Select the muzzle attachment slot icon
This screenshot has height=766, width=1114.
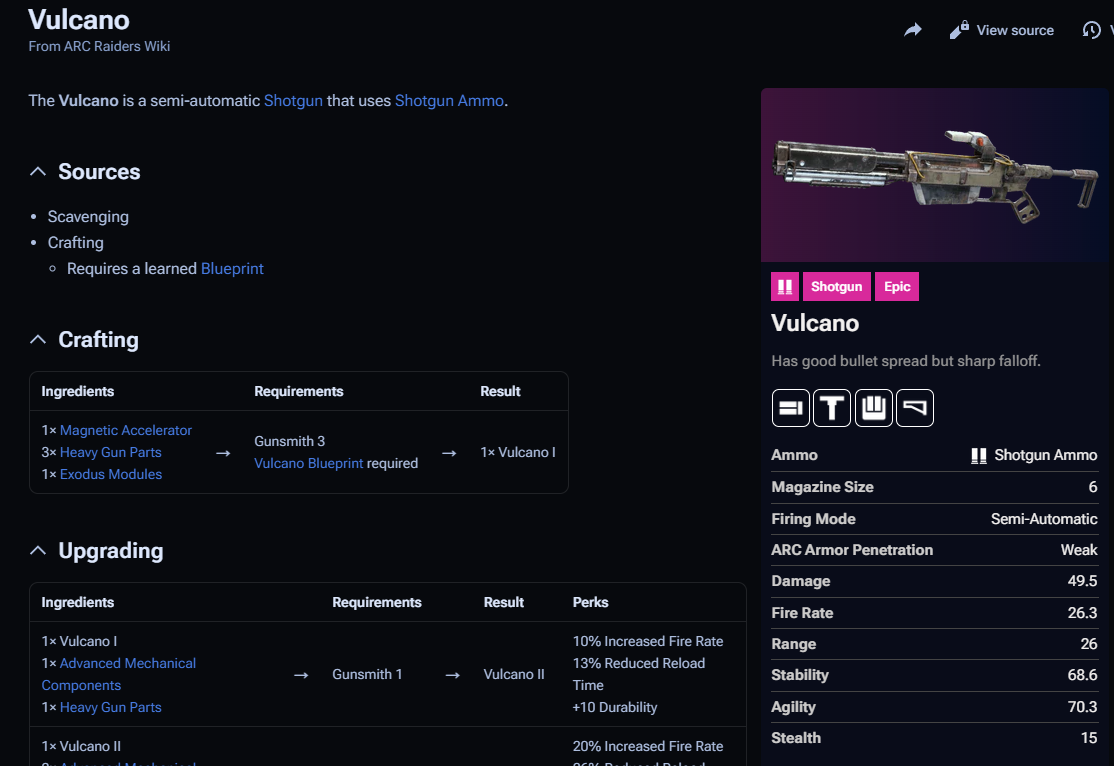pyautogui.click(x=790, y=408)
